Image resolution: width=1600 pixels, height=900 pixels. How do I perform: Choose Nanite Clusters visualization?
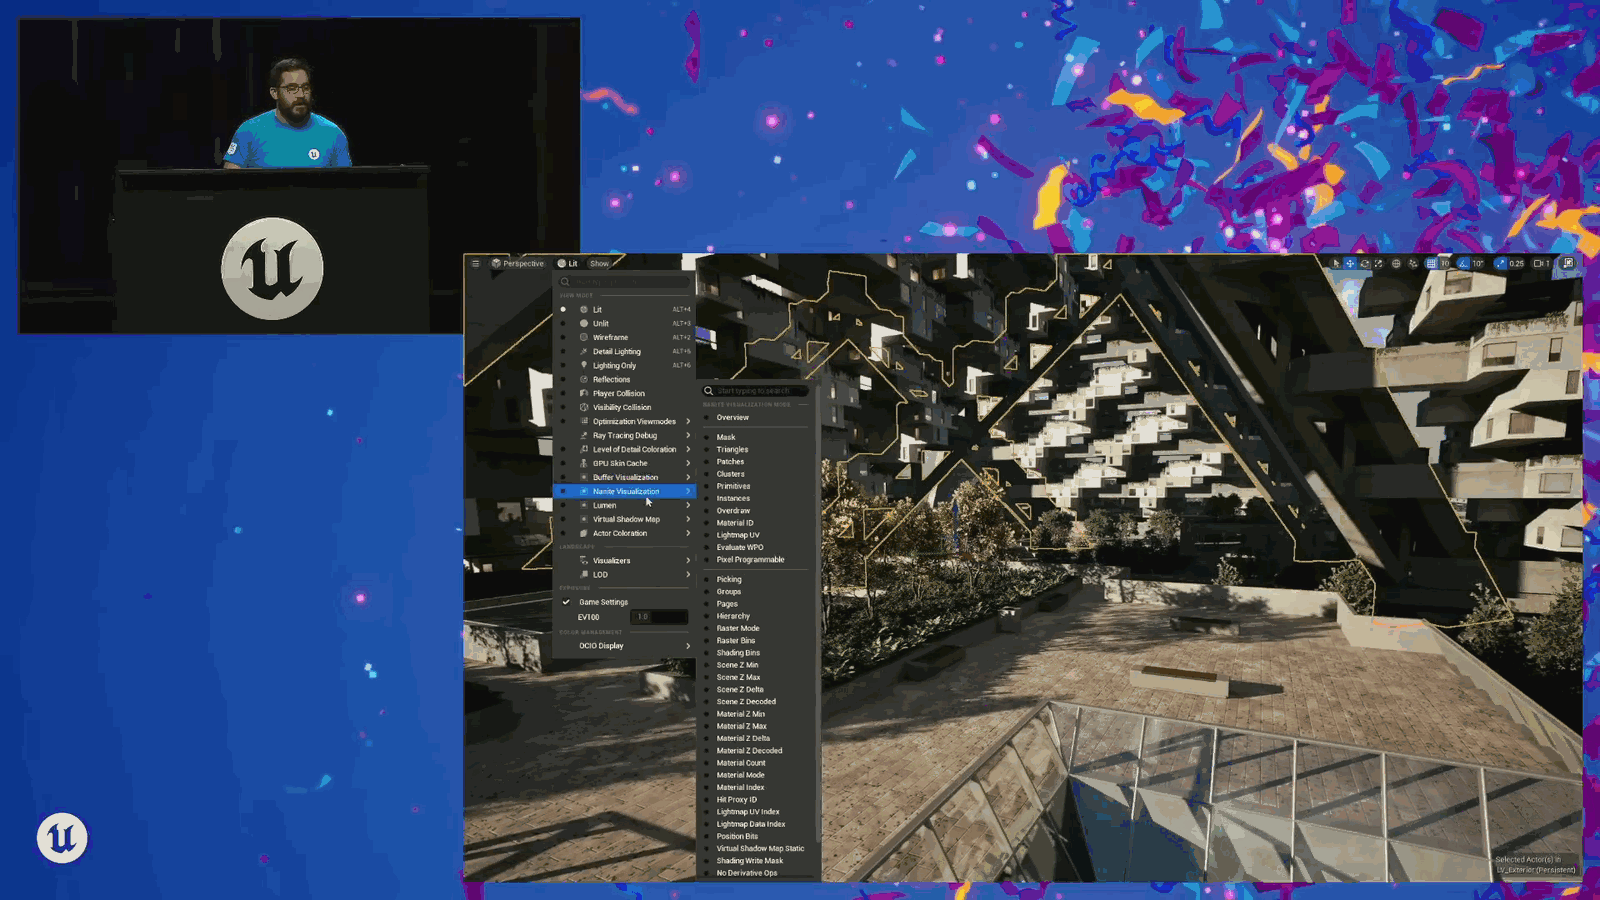(730, 474)
